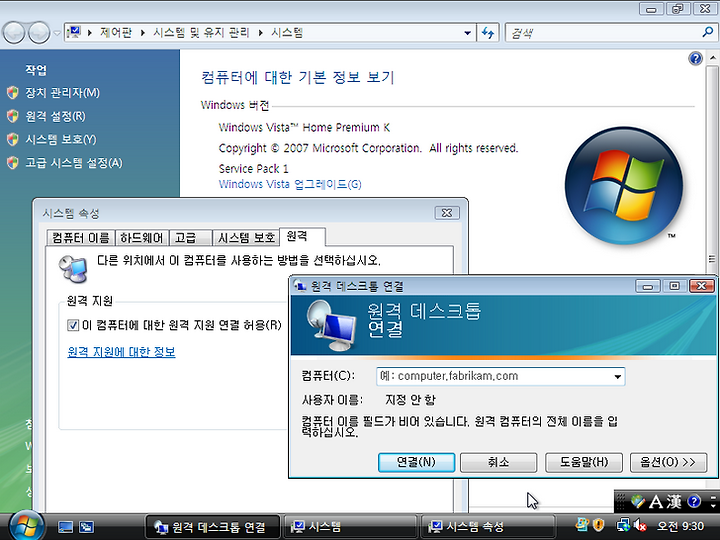Click the muted volume tray icon
The height and width of the screenshot is (540, 720).
point(640,525)
